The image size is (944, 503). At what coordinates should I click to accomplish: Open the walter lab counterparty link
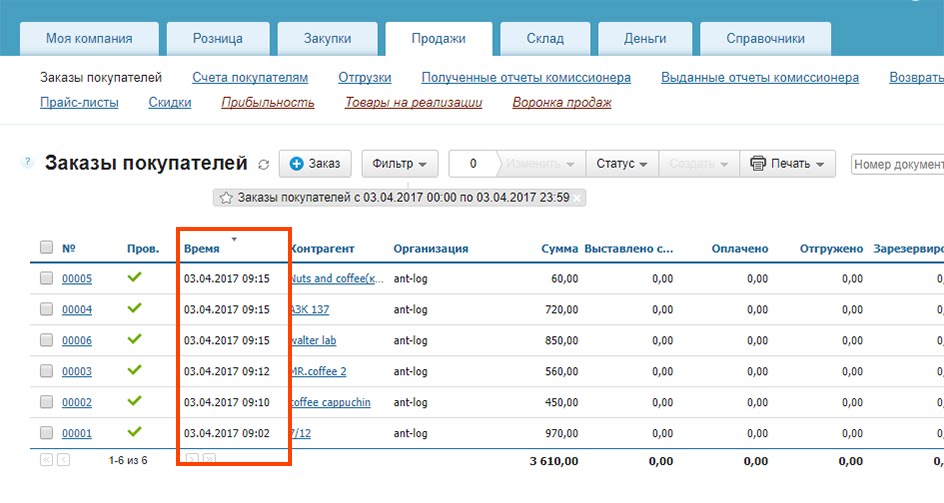(314, 340)
